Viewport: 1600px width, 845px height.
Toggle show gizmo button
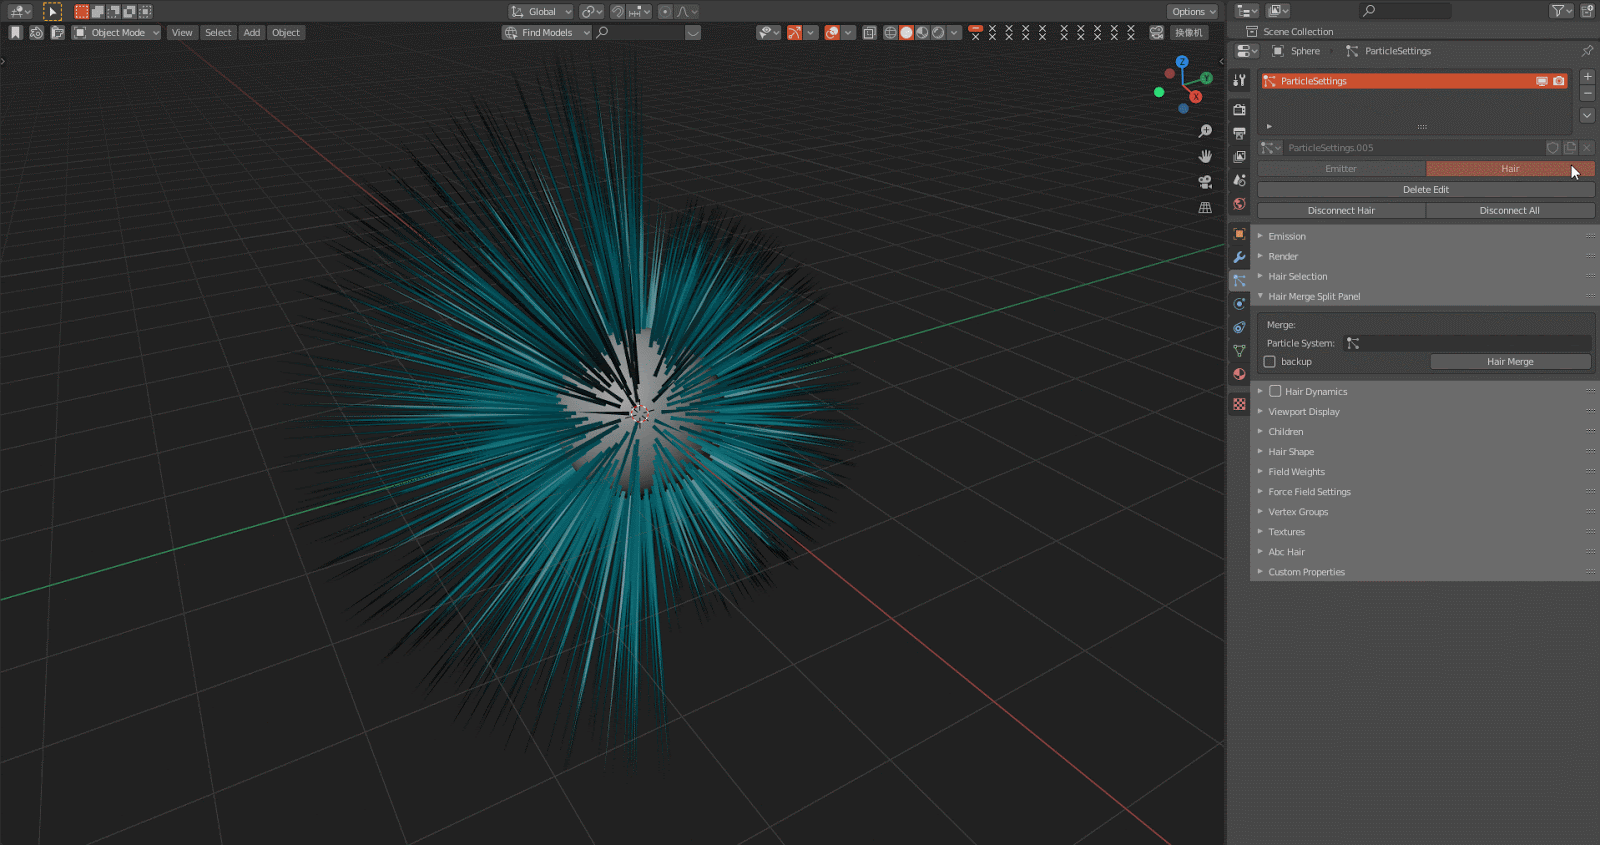[x=794, y=33]
